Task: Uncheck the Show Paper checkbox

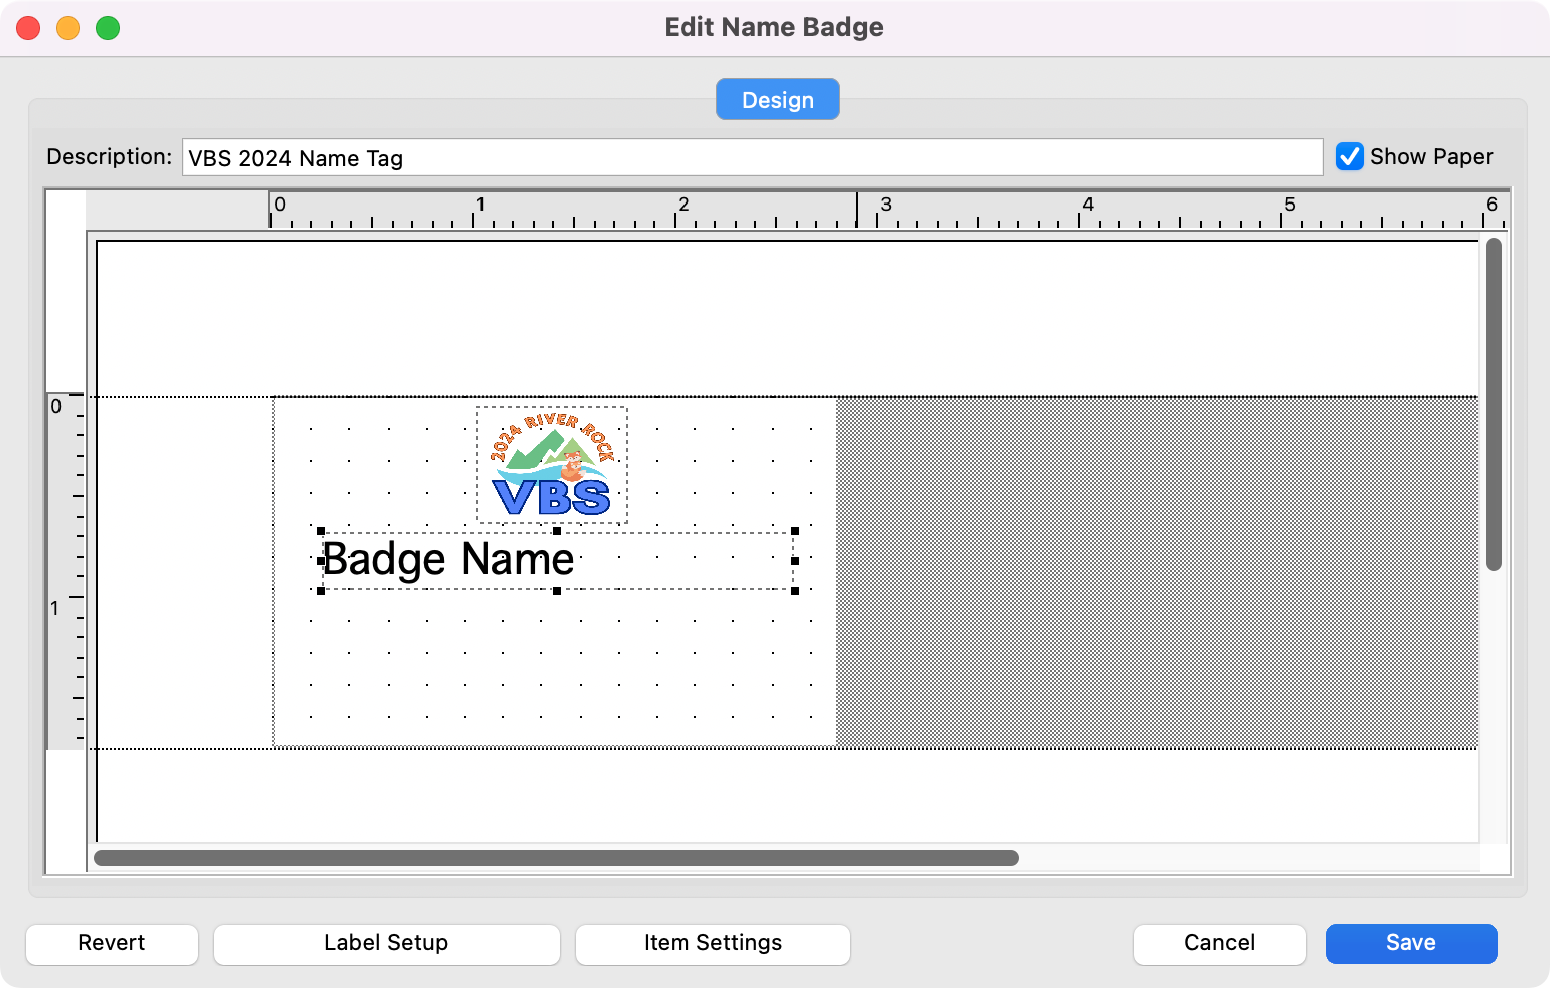Action: pos(1350,157)
